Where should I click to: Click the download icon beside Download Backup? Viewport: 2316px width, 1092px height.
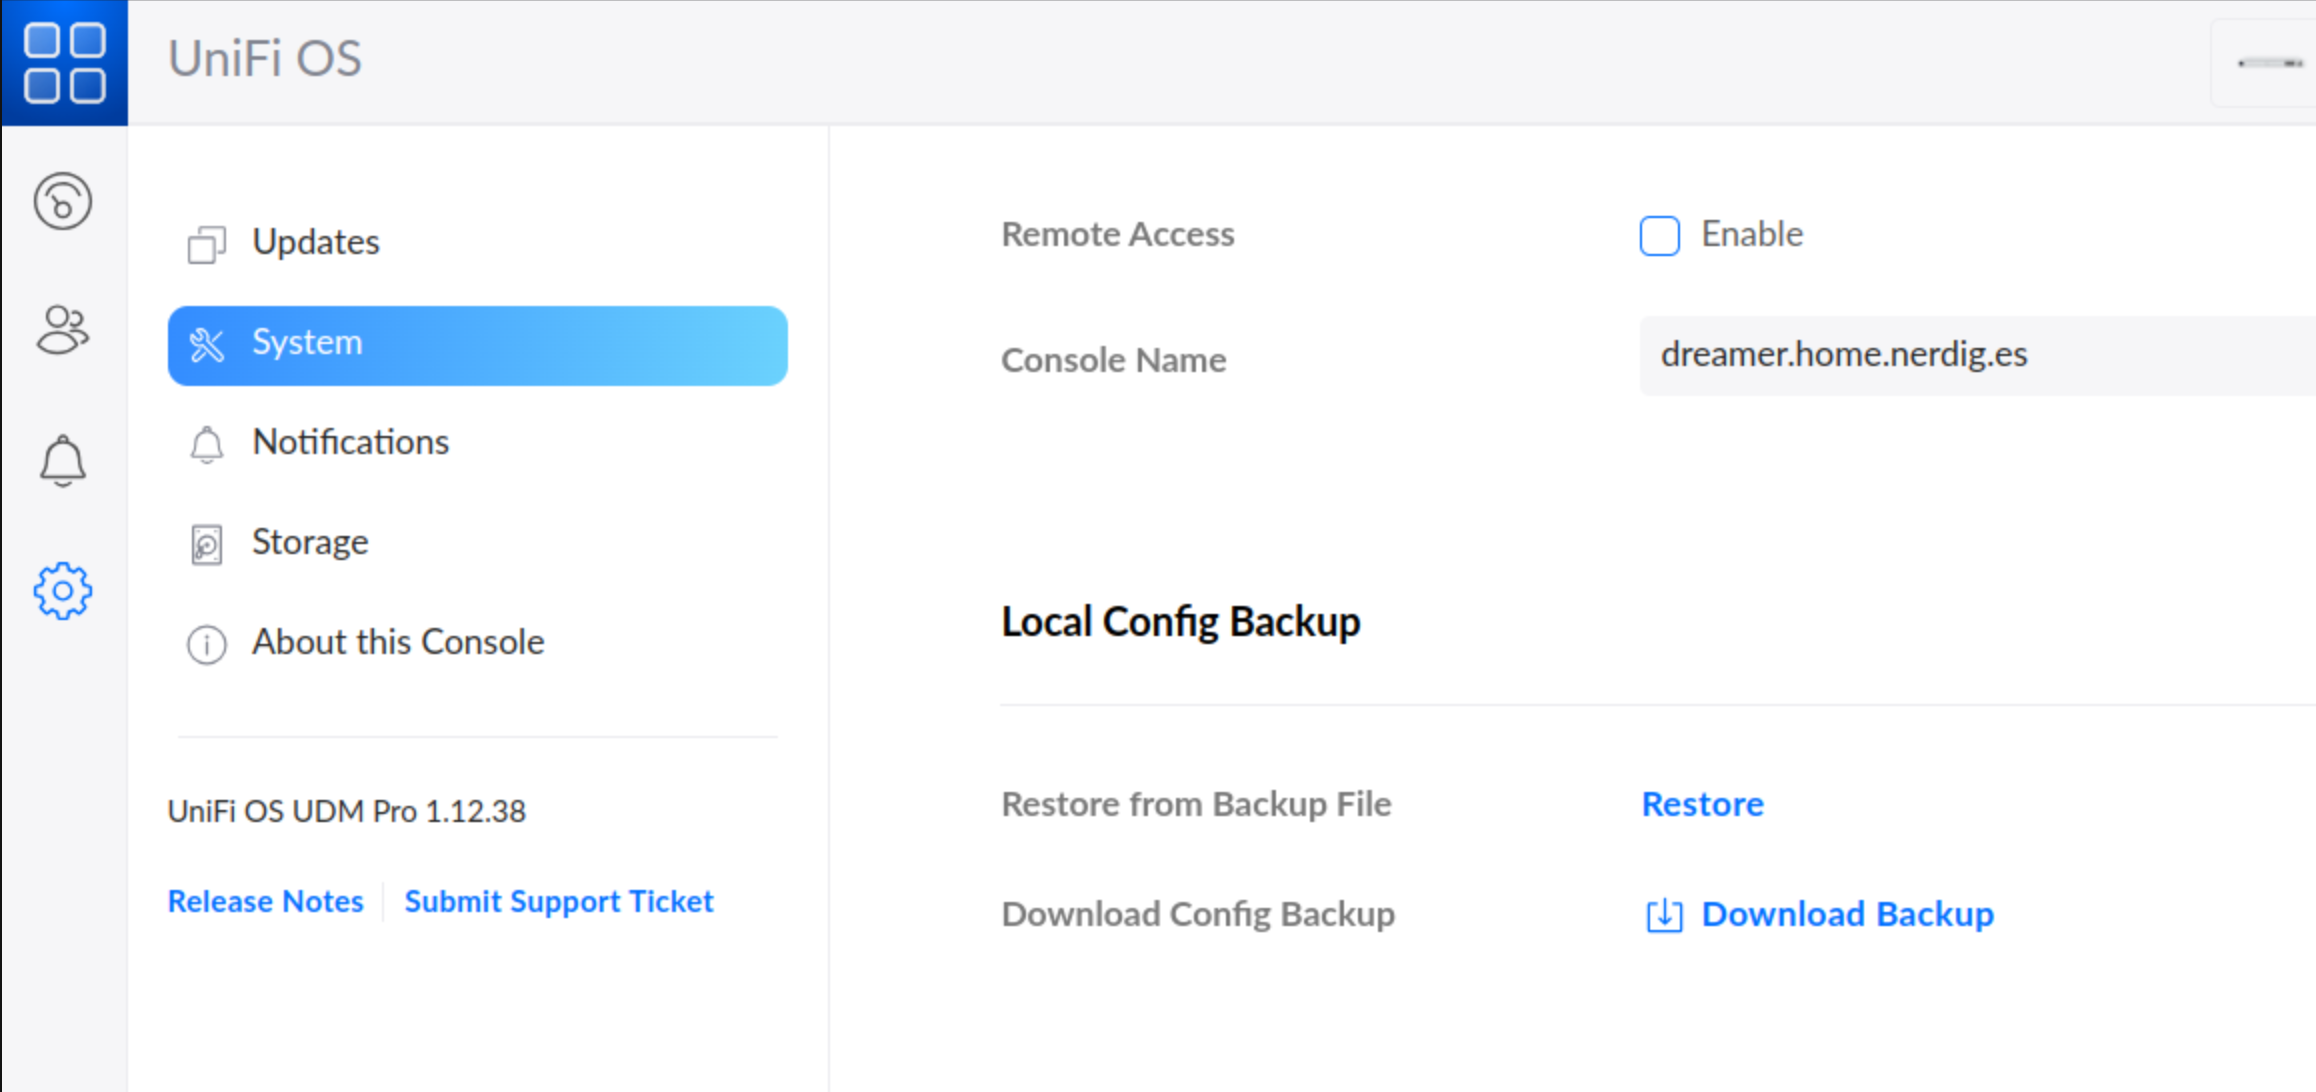pyautogui.click(x=1663, y=915)
